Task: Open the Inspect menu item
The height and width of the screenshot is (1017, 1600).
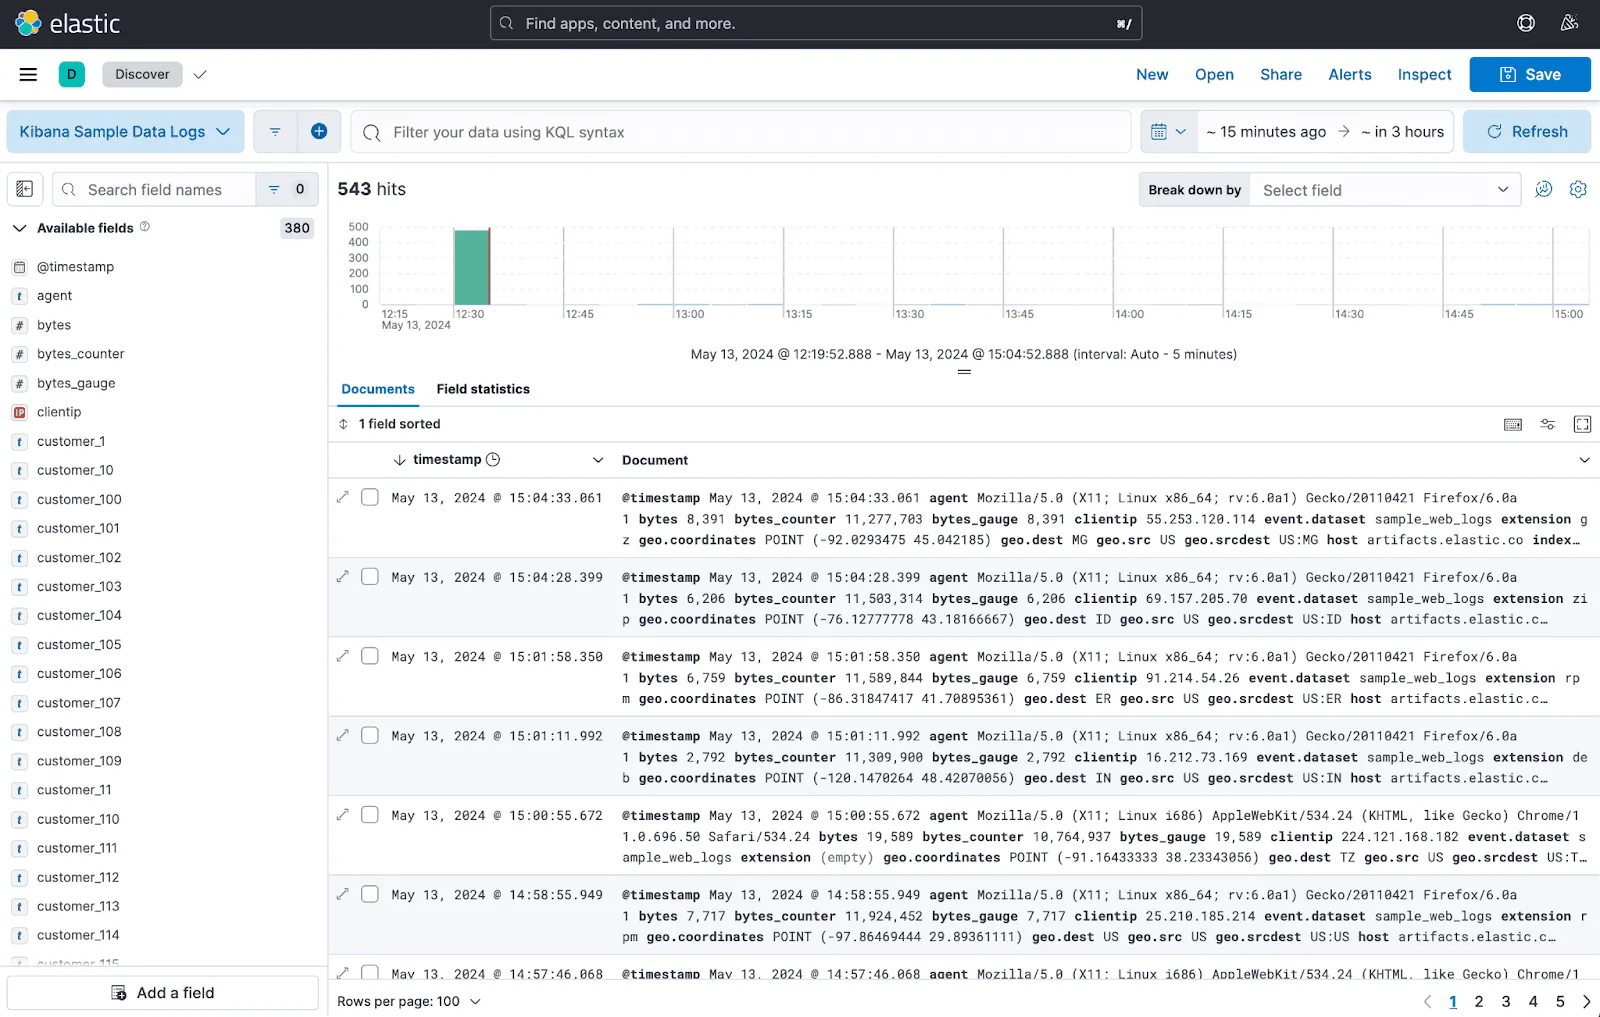Action: coord(1424,74)
